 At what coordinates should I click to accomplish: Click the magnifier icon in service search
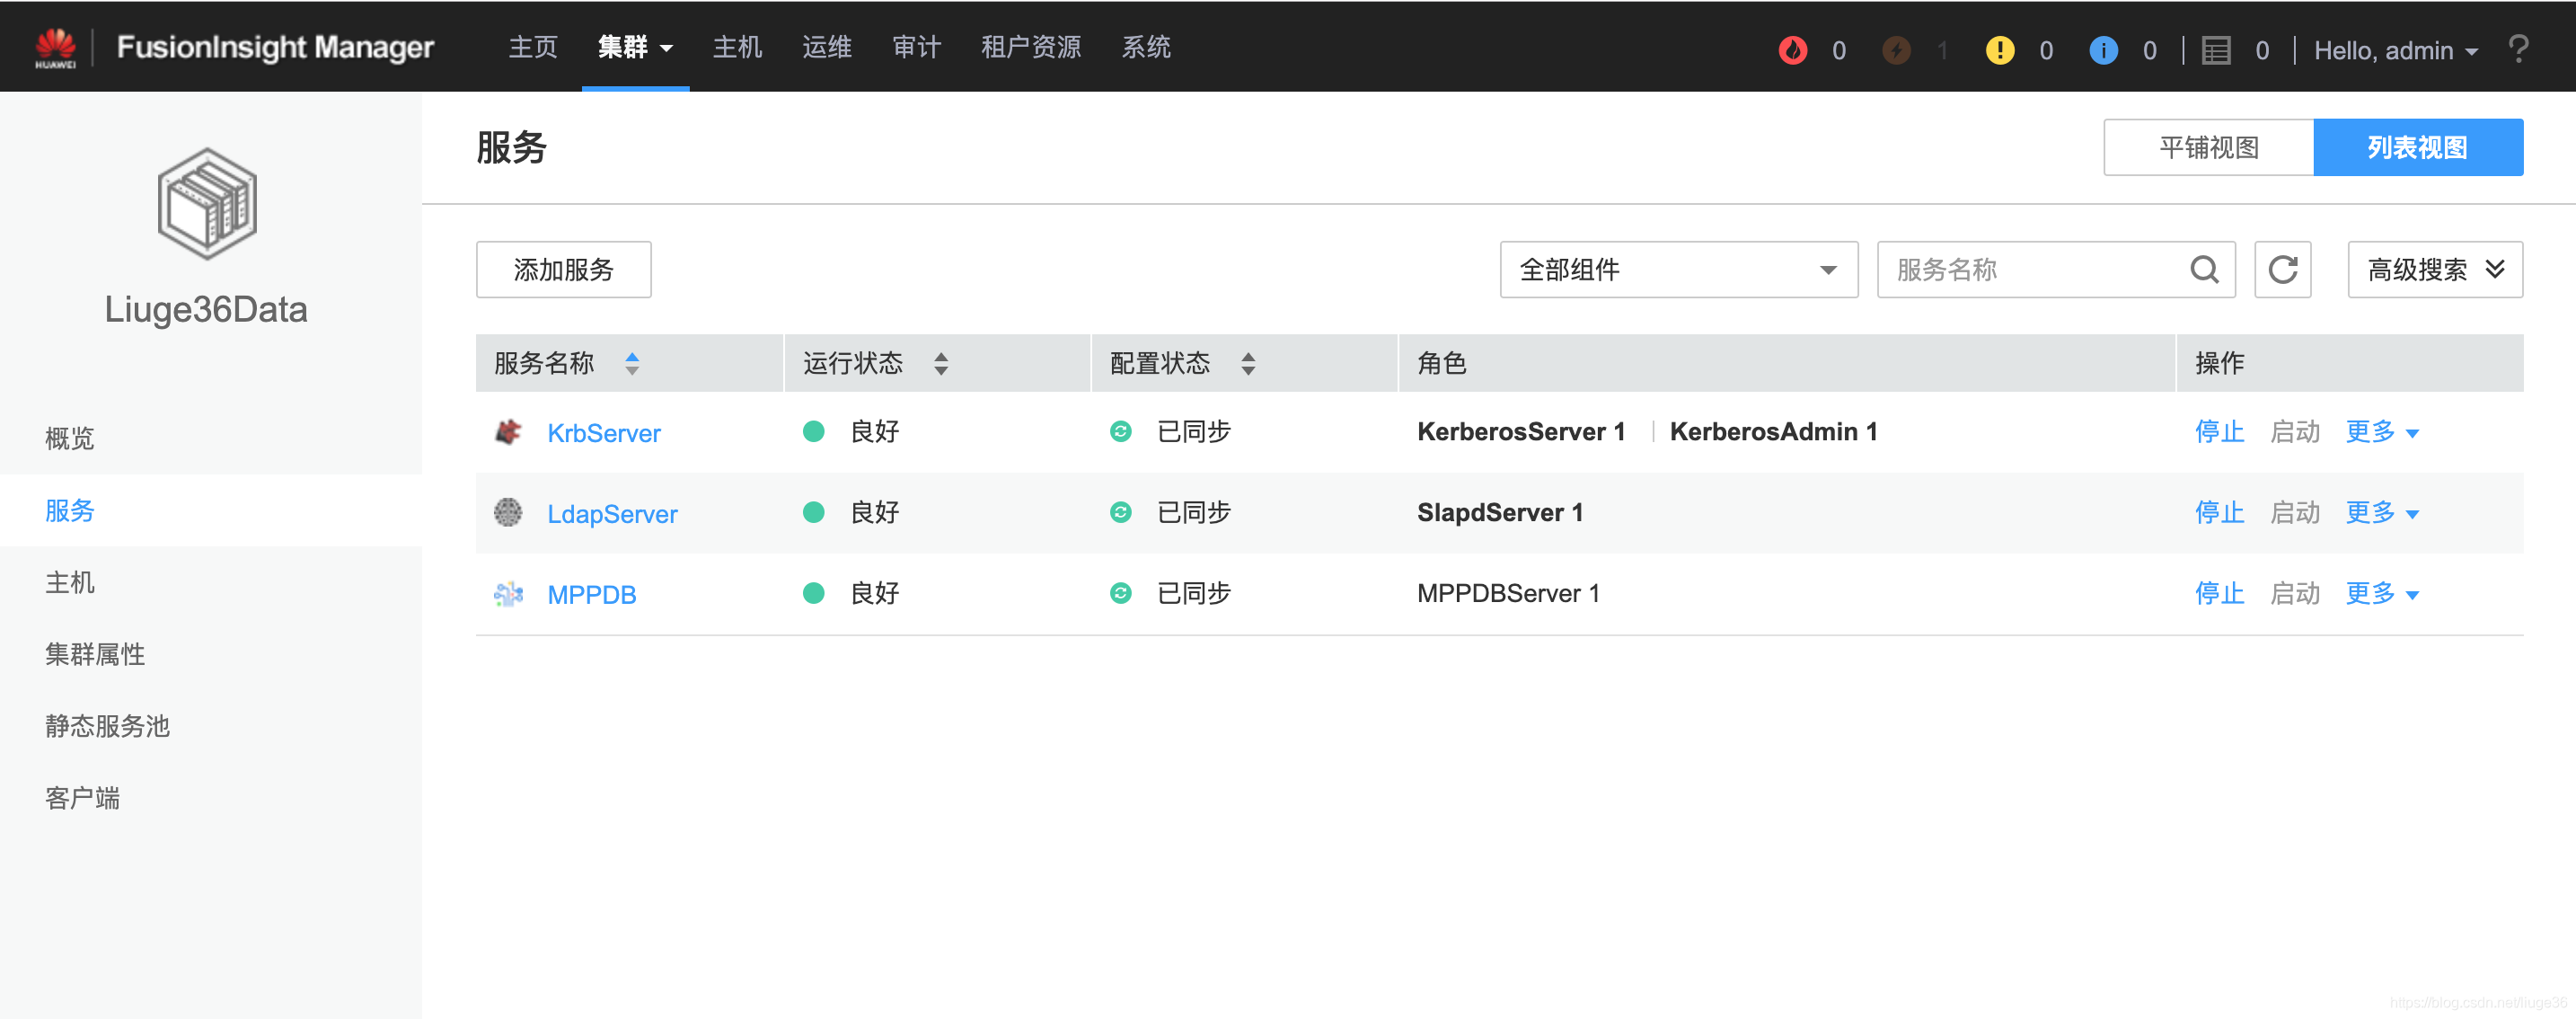click(x=2205, y=269)
